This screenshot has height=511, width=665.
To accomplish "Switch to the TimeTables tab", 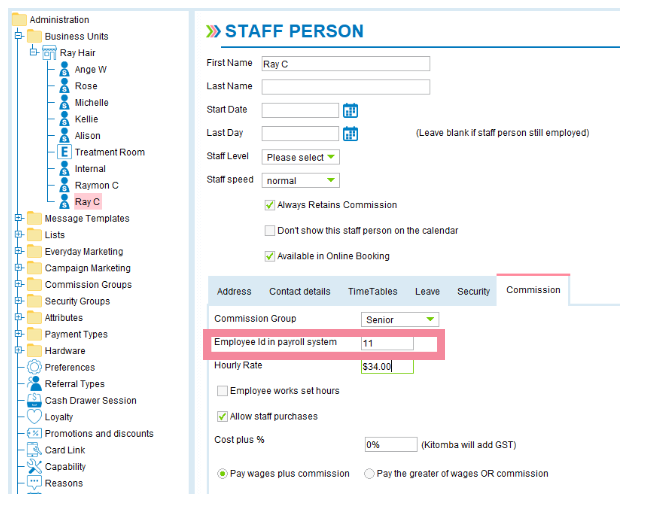I will coord(373,292).
